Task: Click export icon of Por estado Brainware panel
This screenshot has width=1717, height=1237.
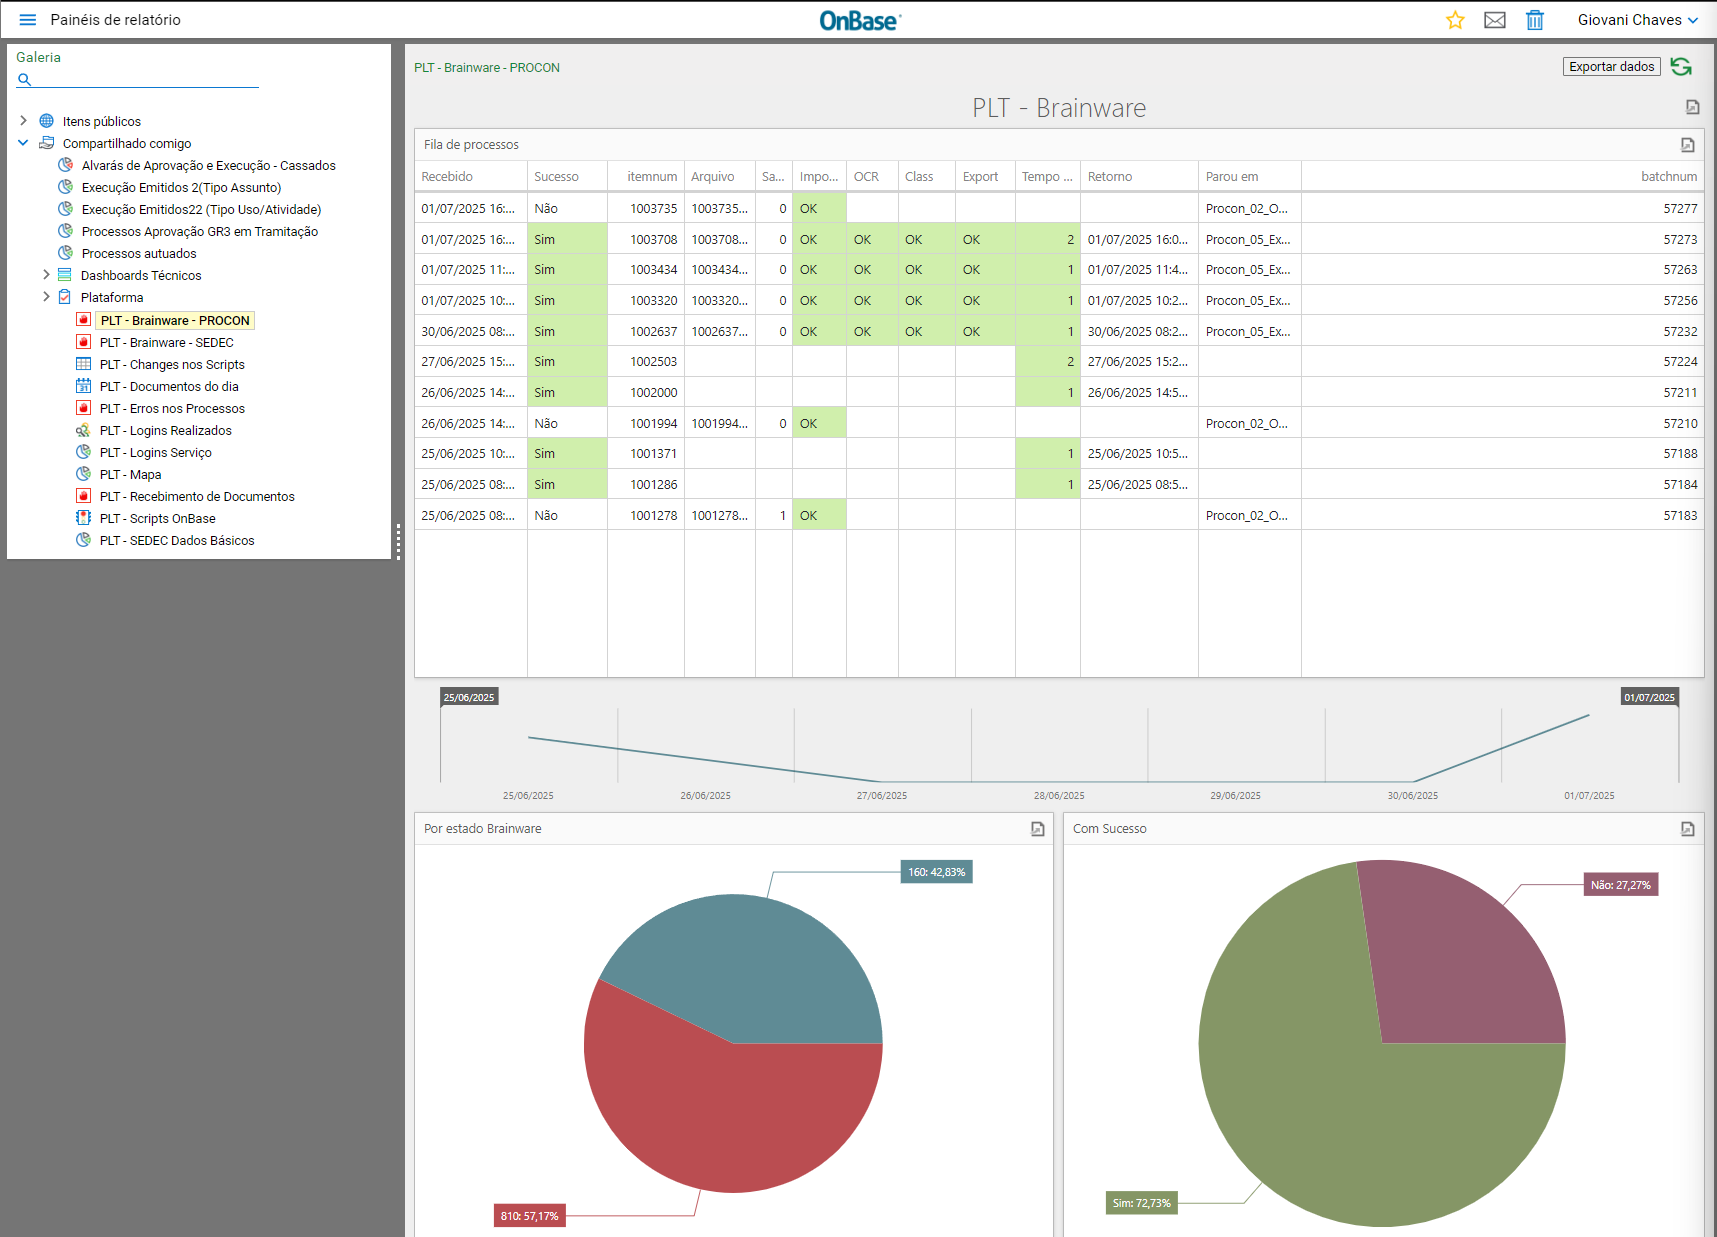Action: 1038,829
